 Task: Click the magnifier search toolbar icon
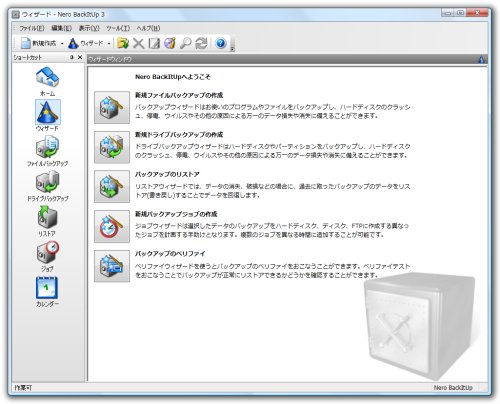point(185,43)
